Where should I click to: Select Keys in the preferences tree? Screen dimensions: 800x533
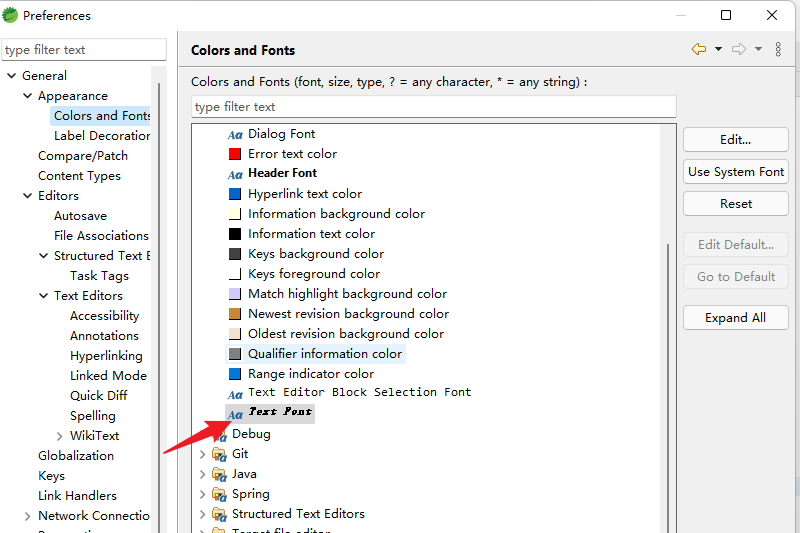51,476
